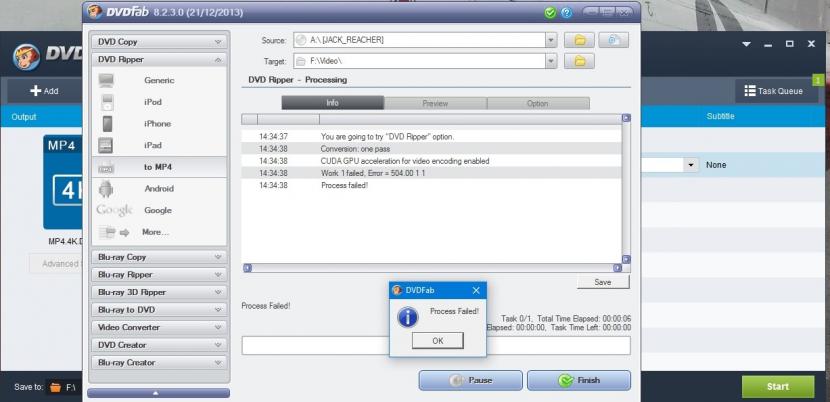Close the Process Failed dialog with X

(x=476, y=290)
